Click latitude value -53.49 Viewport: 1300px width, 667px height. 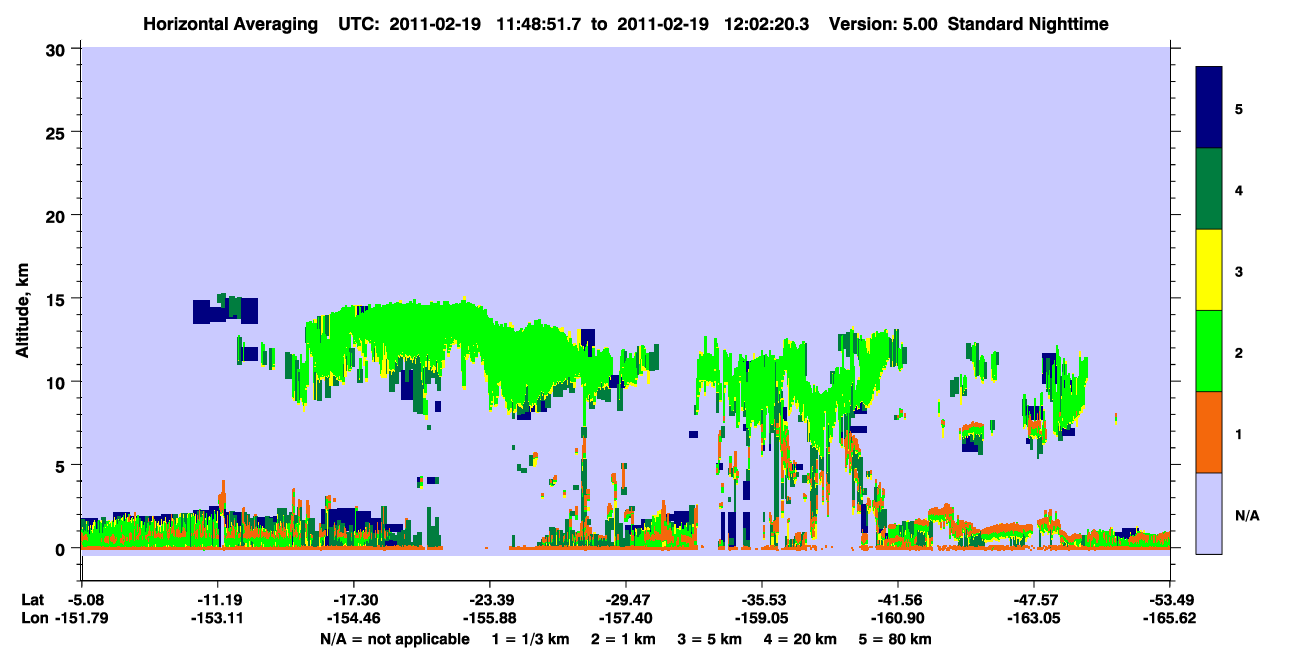1169,600
